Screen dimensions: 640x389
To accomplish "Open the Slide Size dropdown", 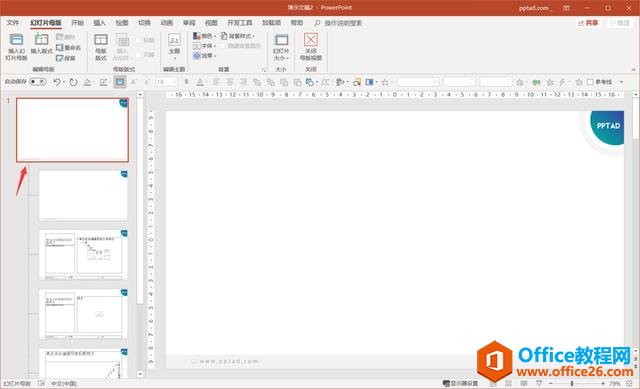I will coord(281,47).
